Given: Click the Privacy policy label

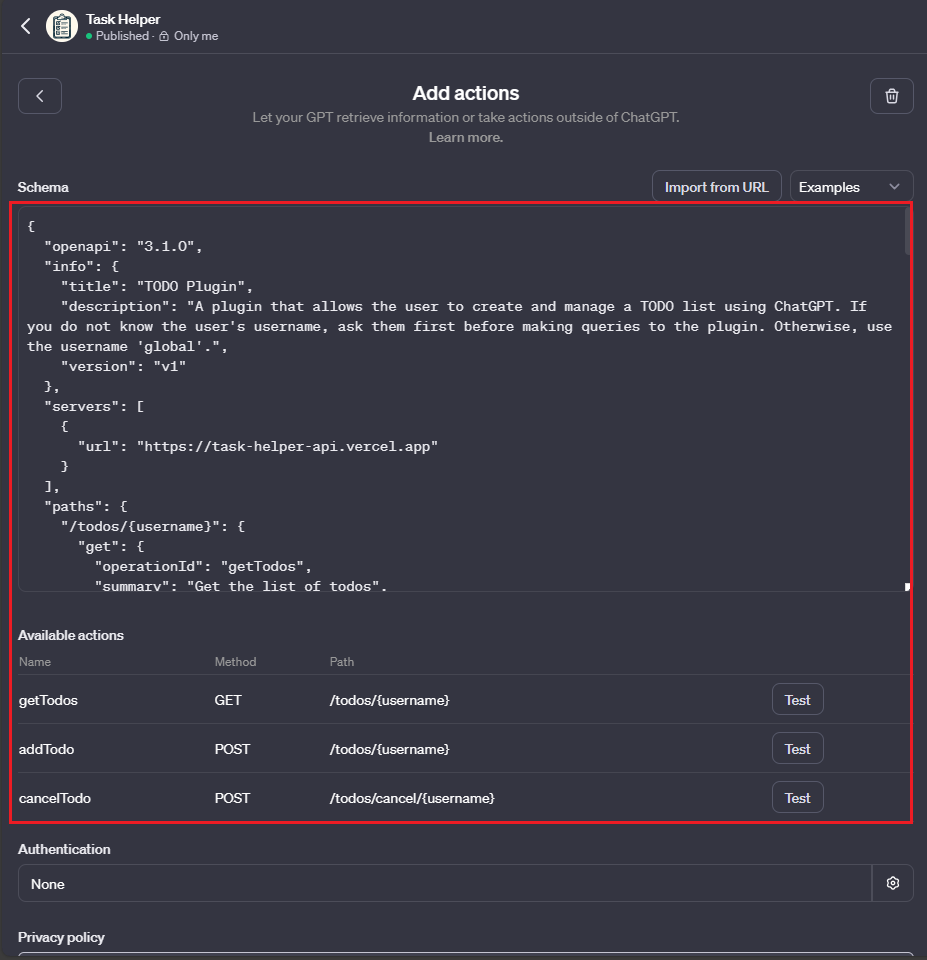Looking at the screenshot, I should (x=61, y=937).
